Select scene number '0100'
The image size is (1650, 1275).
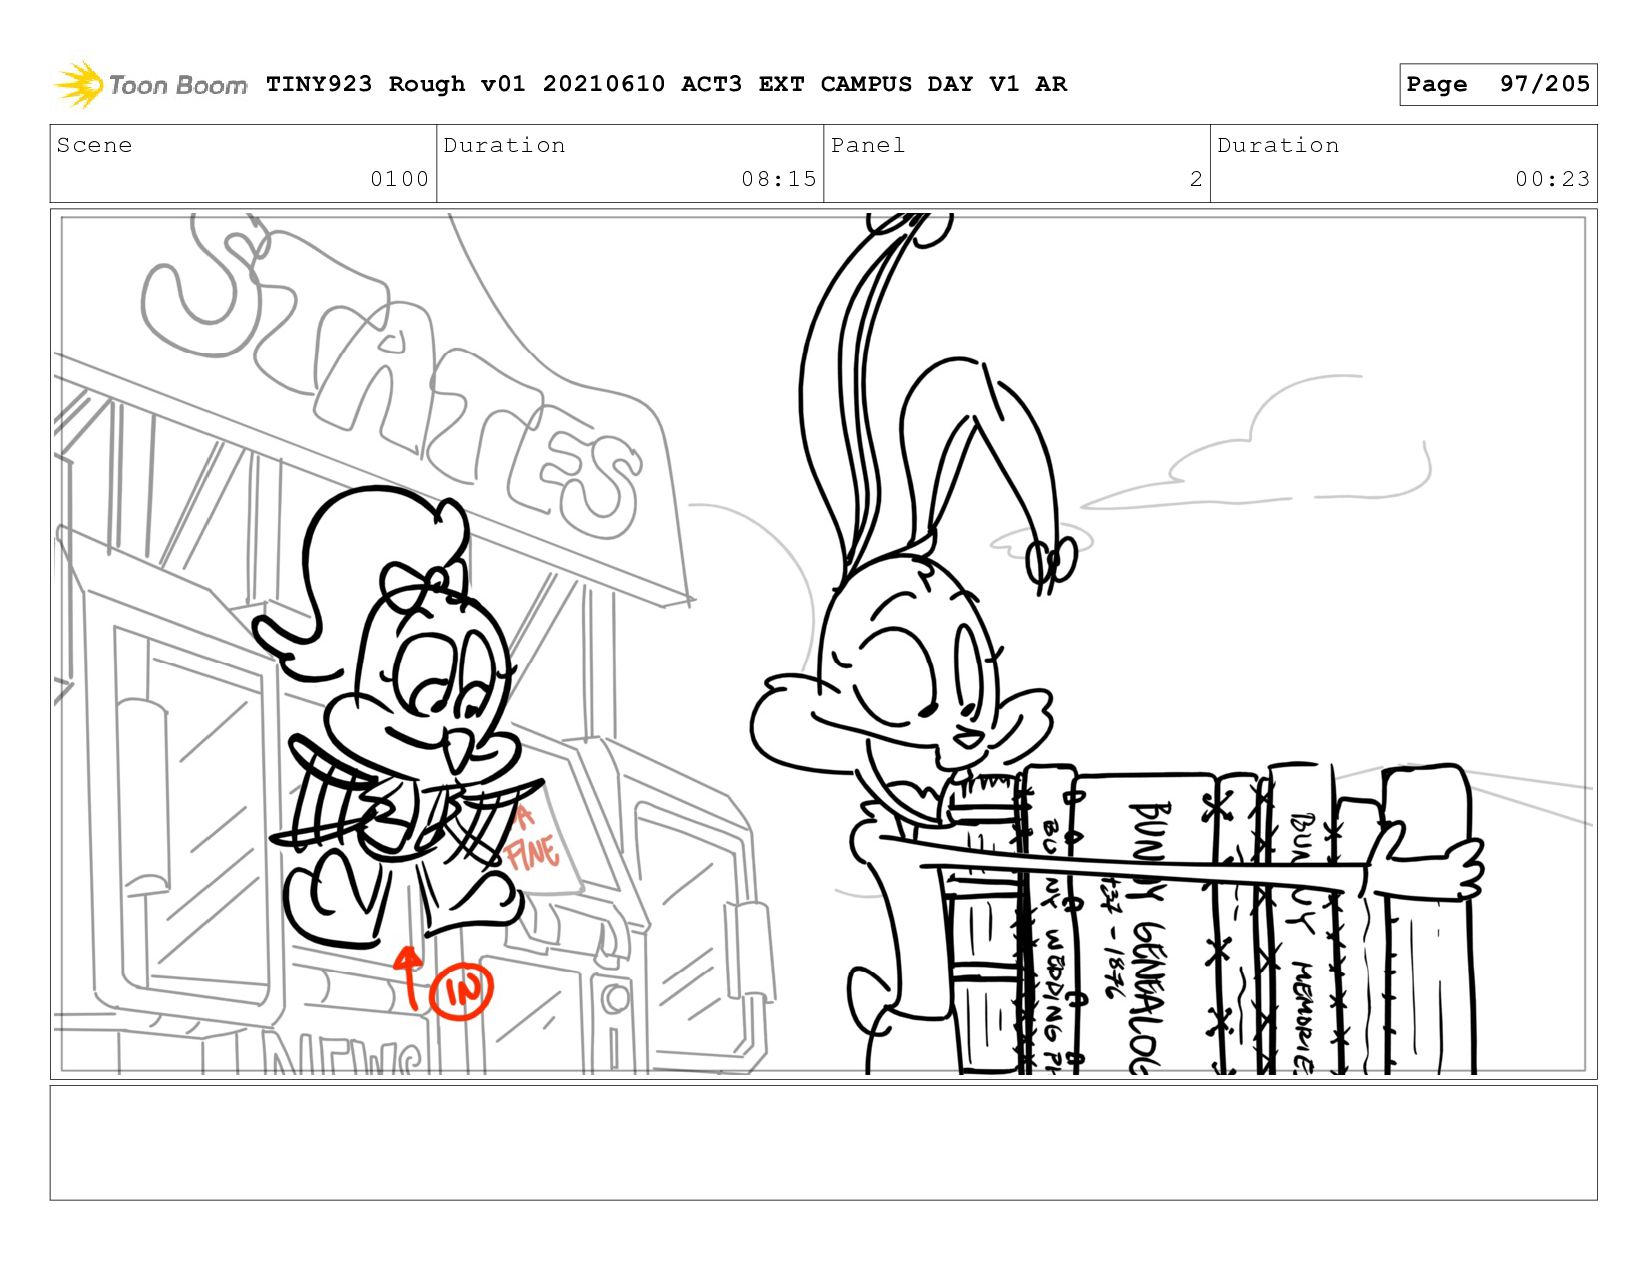399,179
